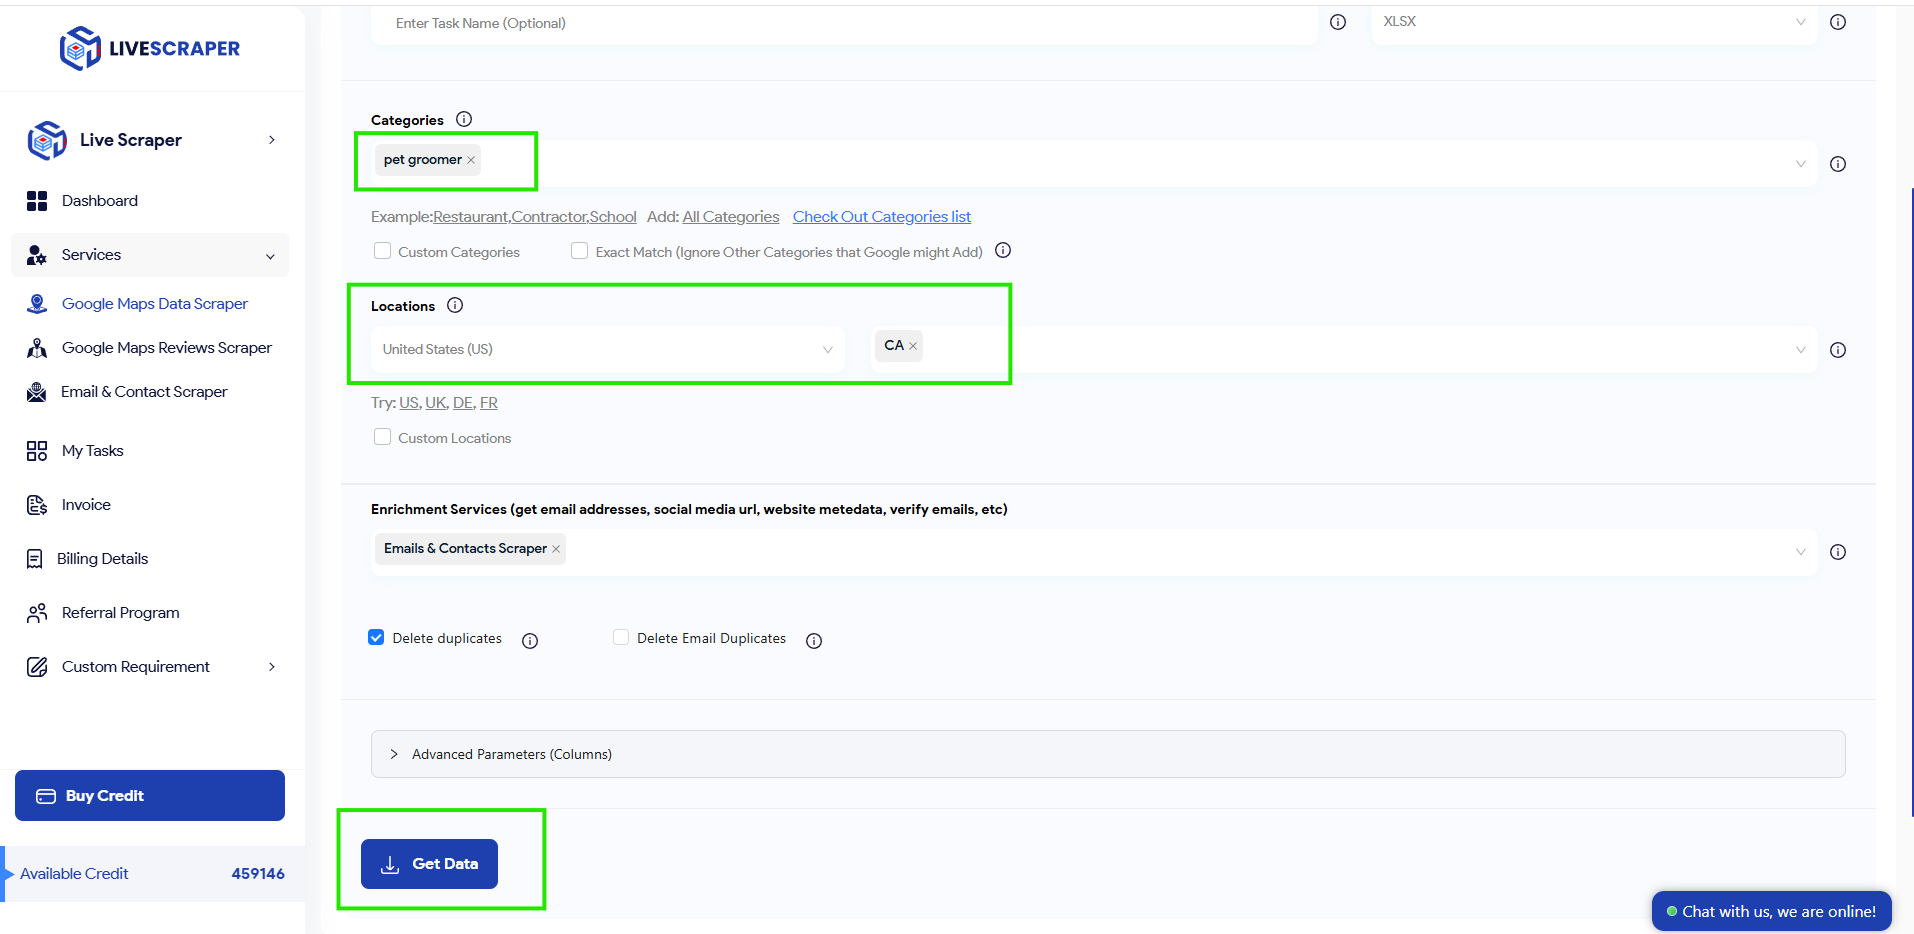Screen dimensions: 1914x934
Task: Enable the Exact Match checkbox
Action: tap(579, 251)
